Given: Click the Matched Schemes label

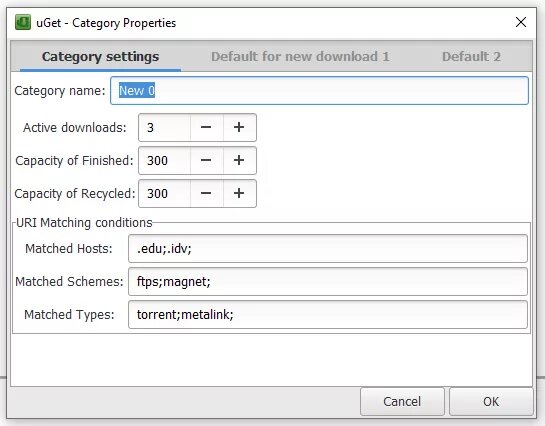Looking at the screenshot, I should pyautogui.click(x=69, y=281).
